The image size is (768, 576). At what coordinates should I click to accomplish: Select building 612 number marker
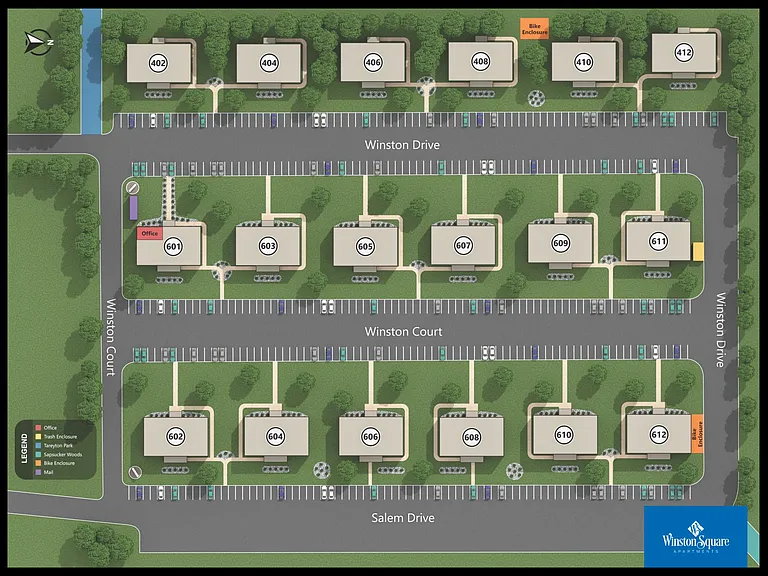tap(659, 434)
